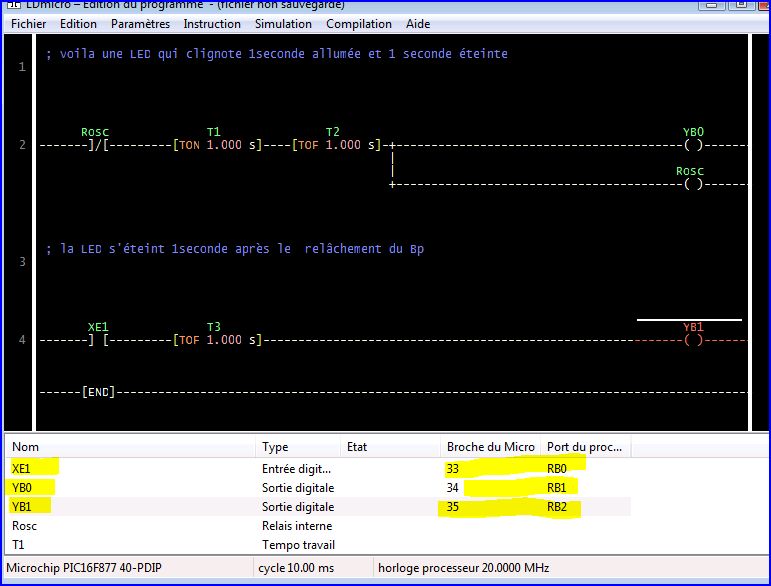This screenshot has height=586, width=771.
Task: Select the Rosc row in the I/O list
Action: click(318, 526)
